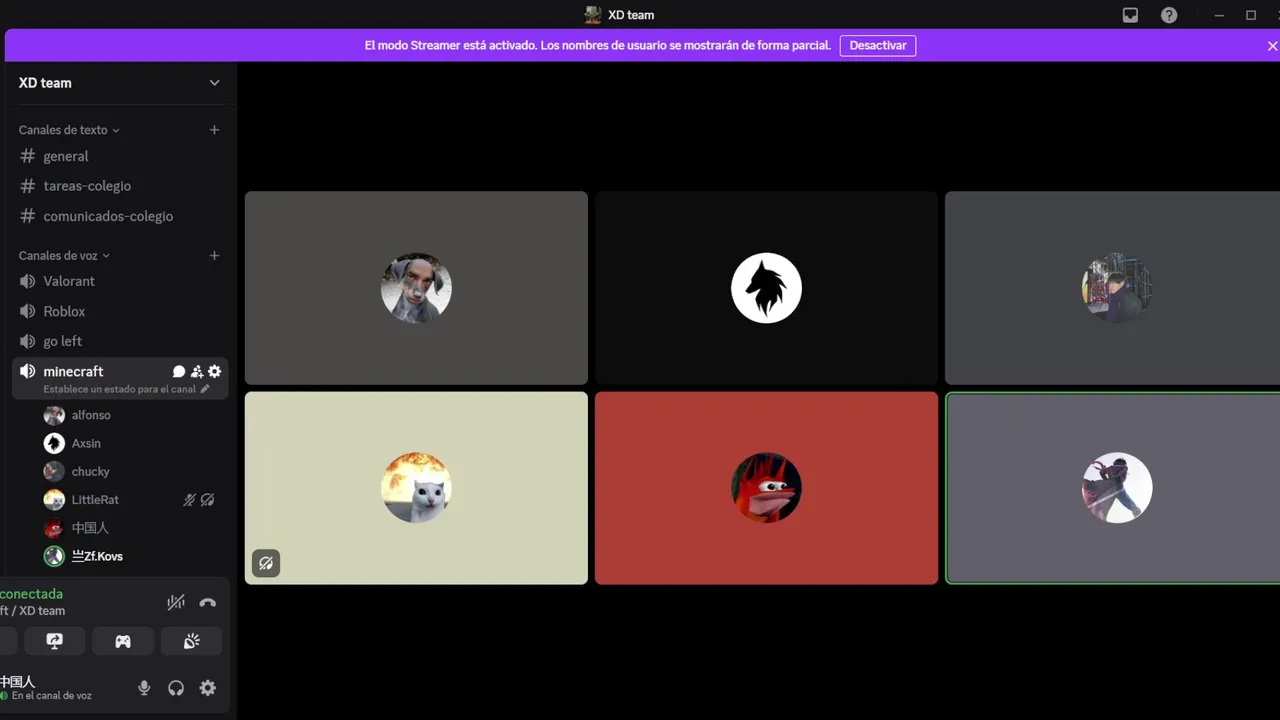1280x720 pixels.
Task: Click the pencil icon for channel status
Action: 205,389
